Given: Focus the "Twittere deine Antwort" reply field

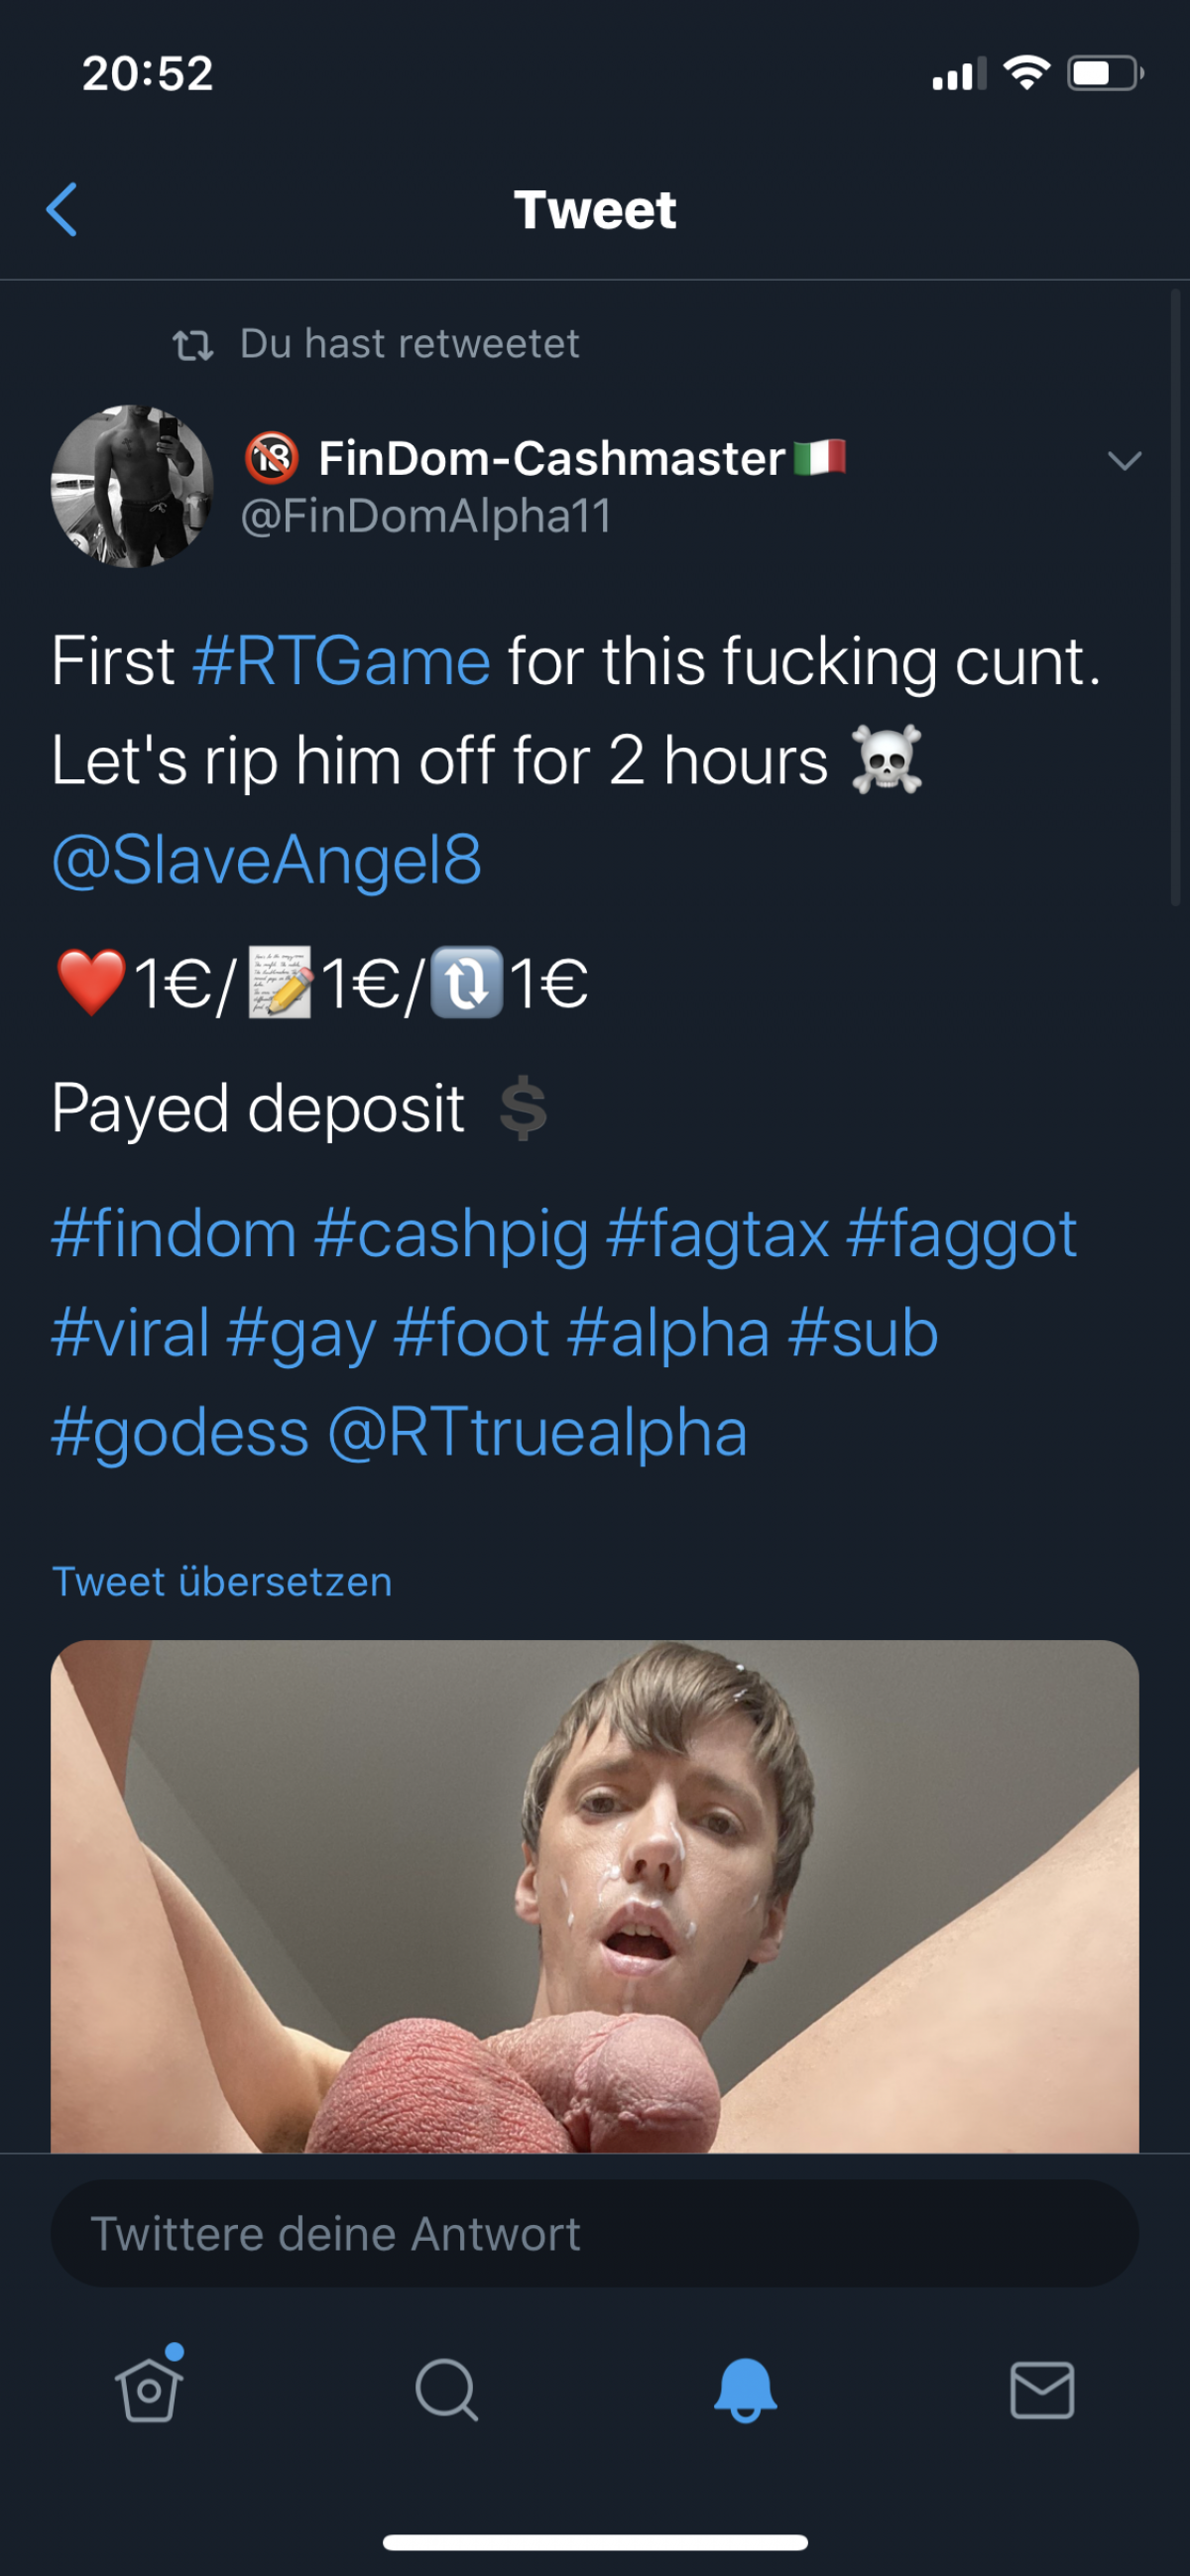Looking at the screenshot, I should tap(594, 2234).
